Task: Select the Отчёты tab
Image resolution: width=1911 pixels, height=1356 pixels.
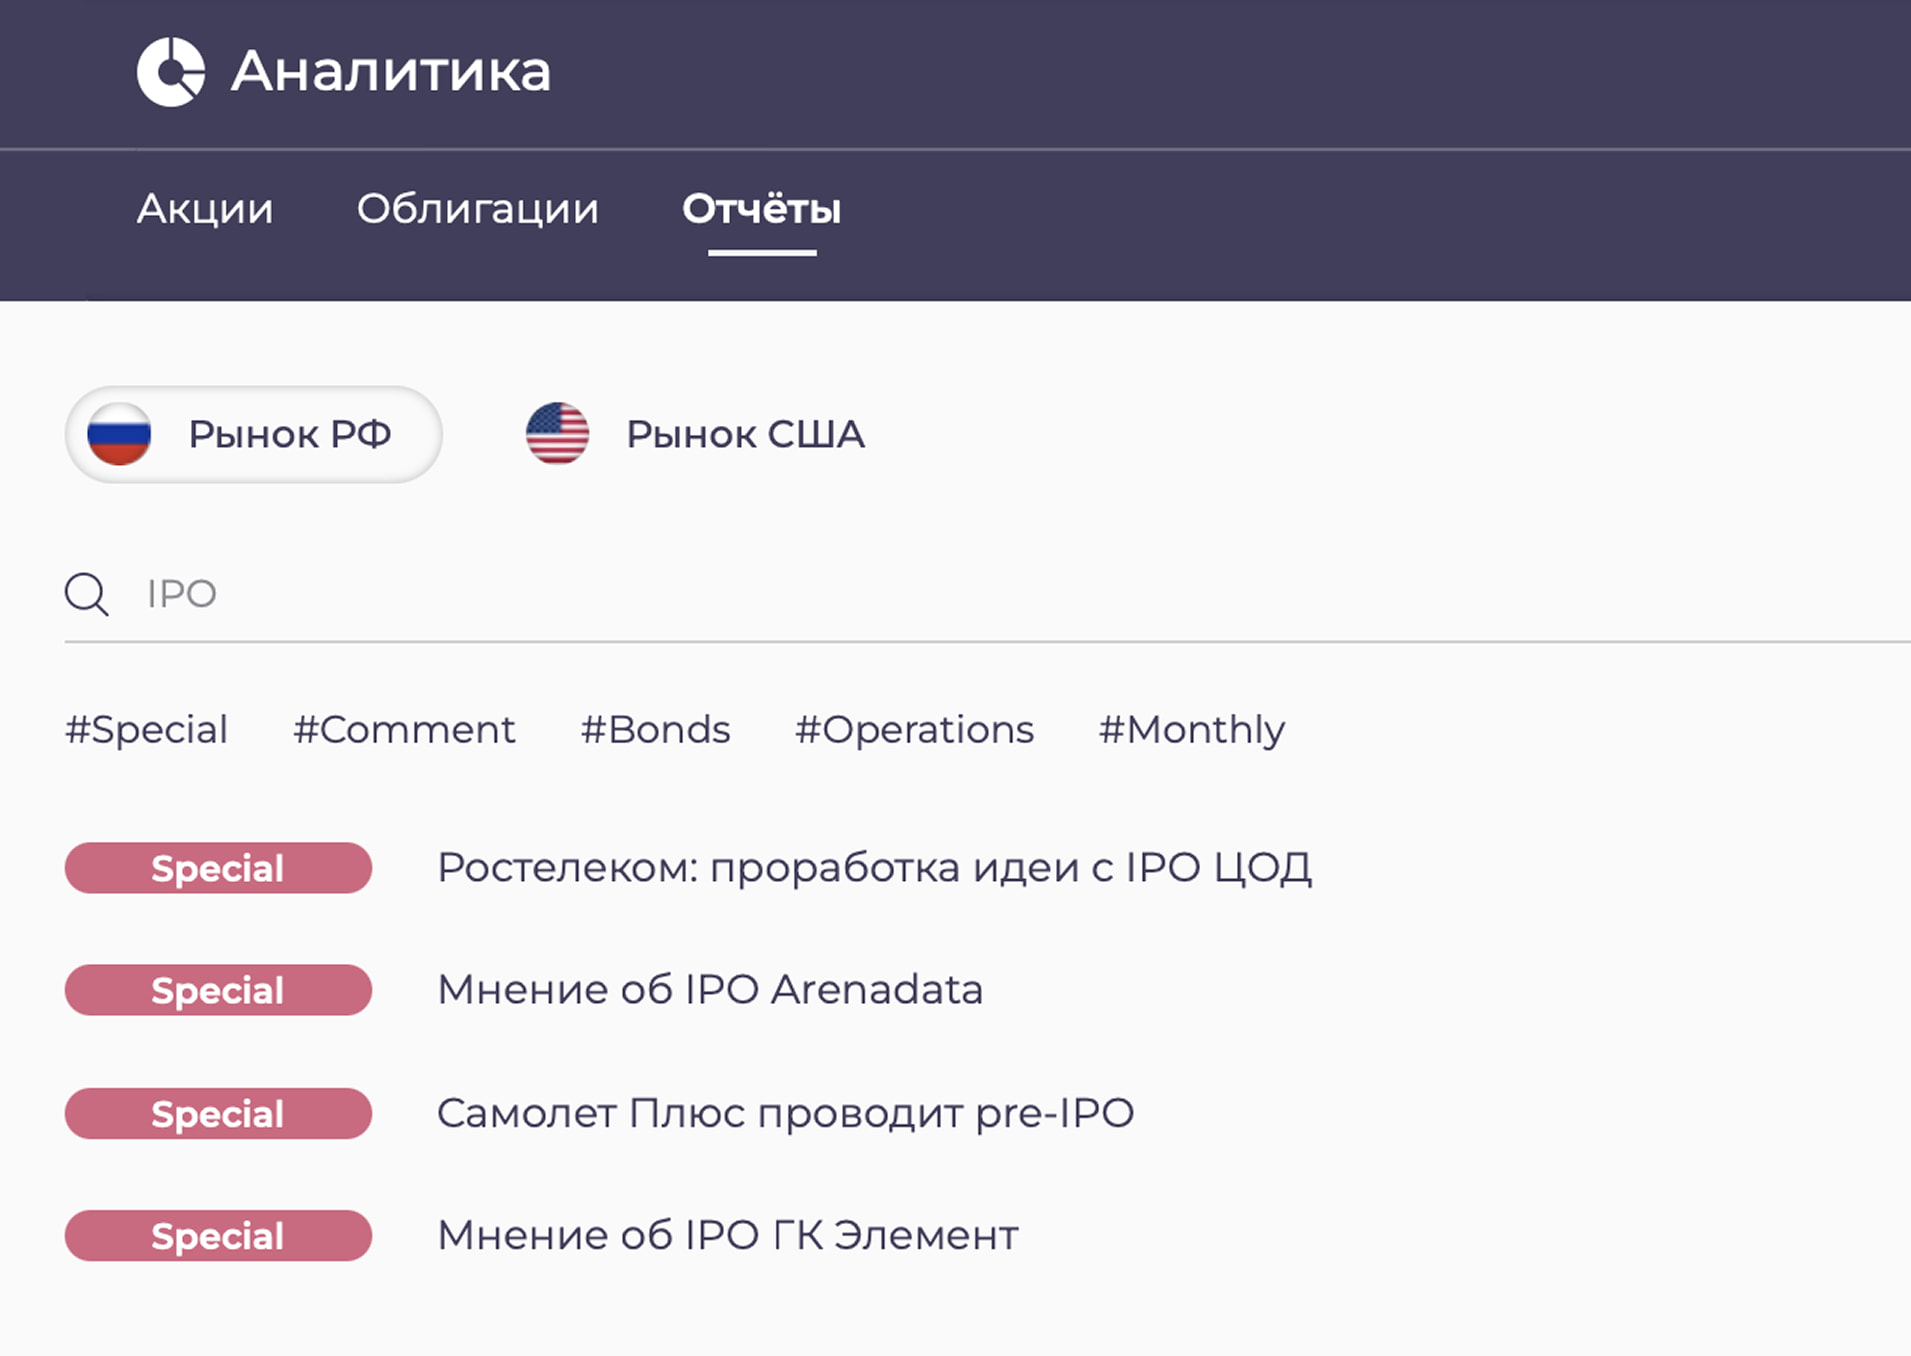Action: (x=761, y=210)
